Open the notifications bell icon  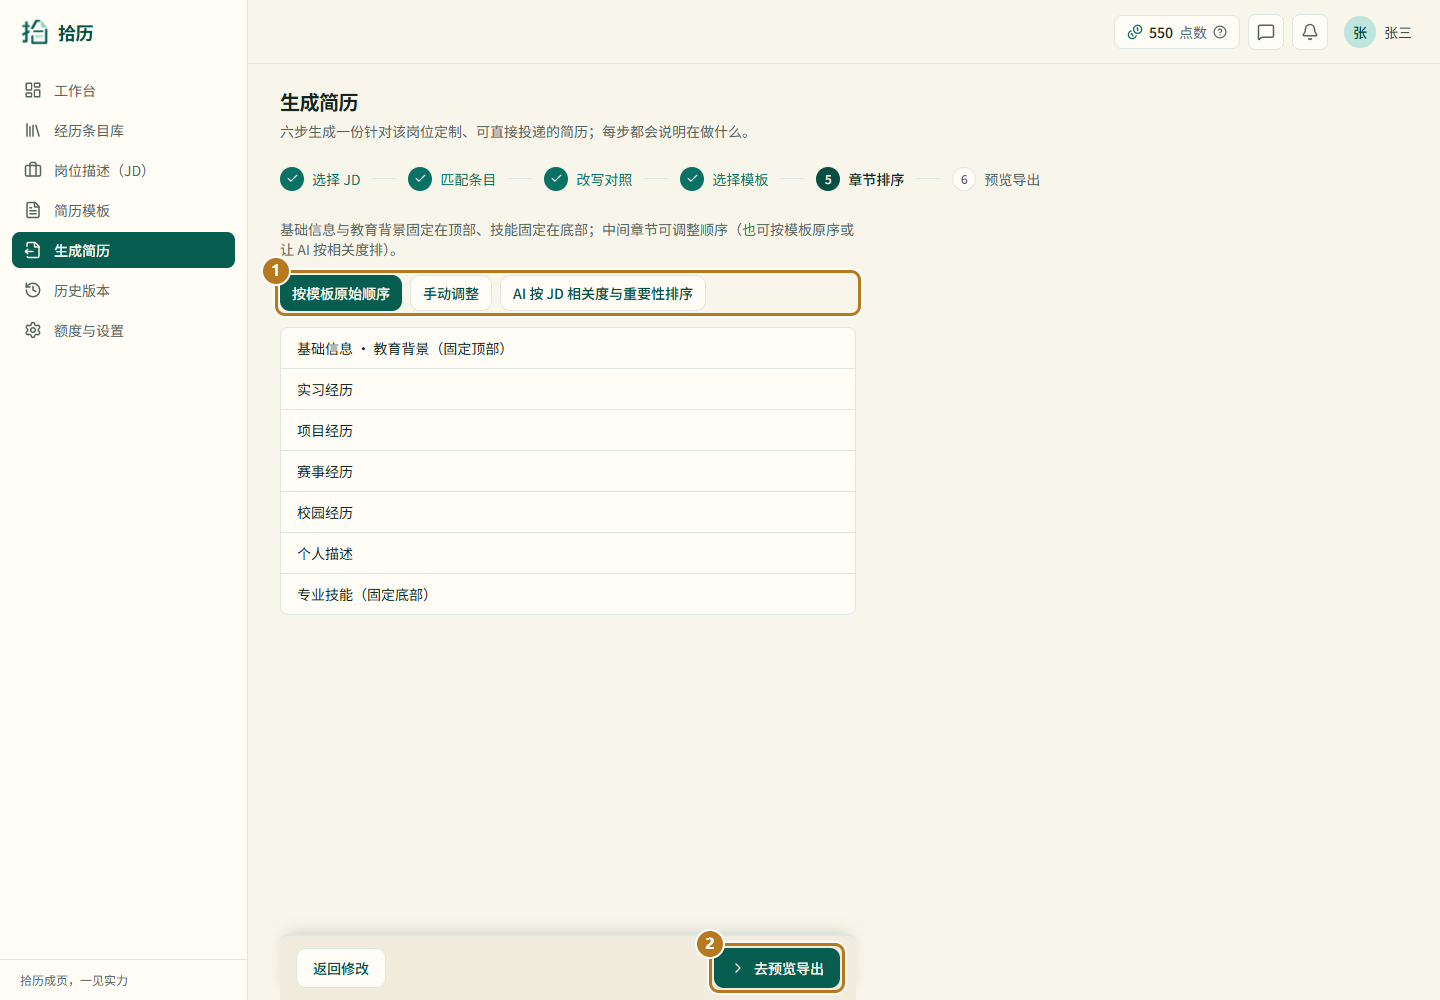(1310, 32)
